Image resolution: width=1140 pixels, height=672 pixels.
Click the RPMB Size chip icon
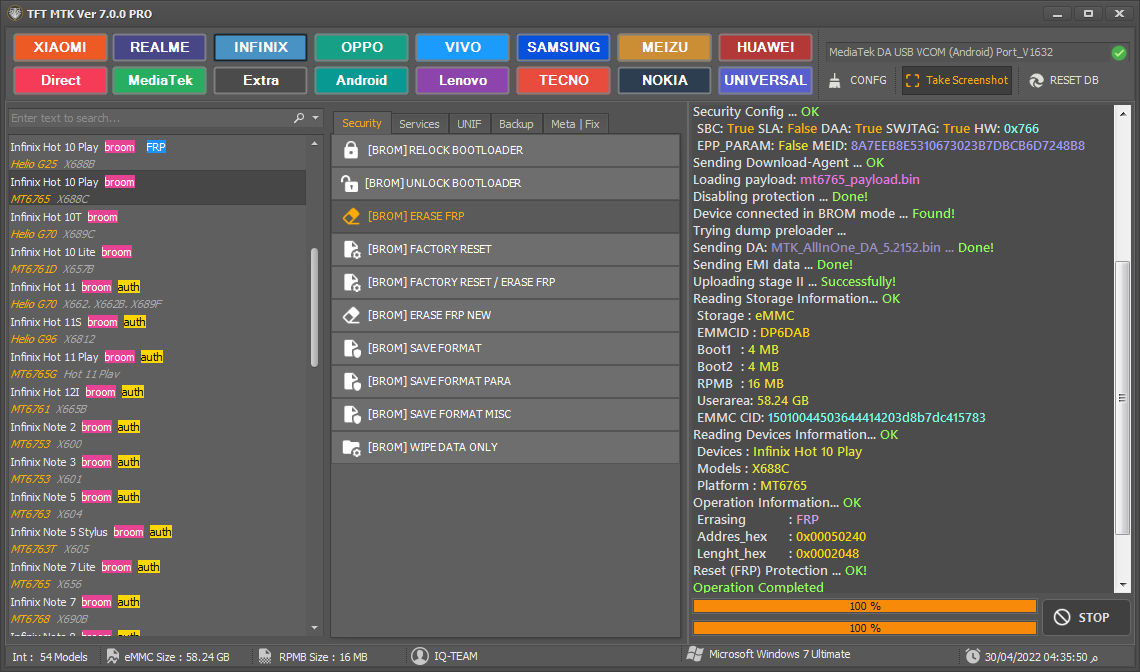(x=265, y=656)
